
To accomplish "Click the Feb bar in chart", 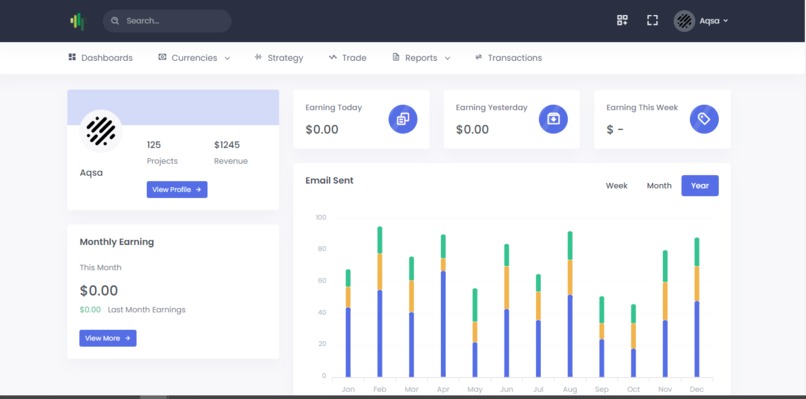I will (x=380, y=302).
